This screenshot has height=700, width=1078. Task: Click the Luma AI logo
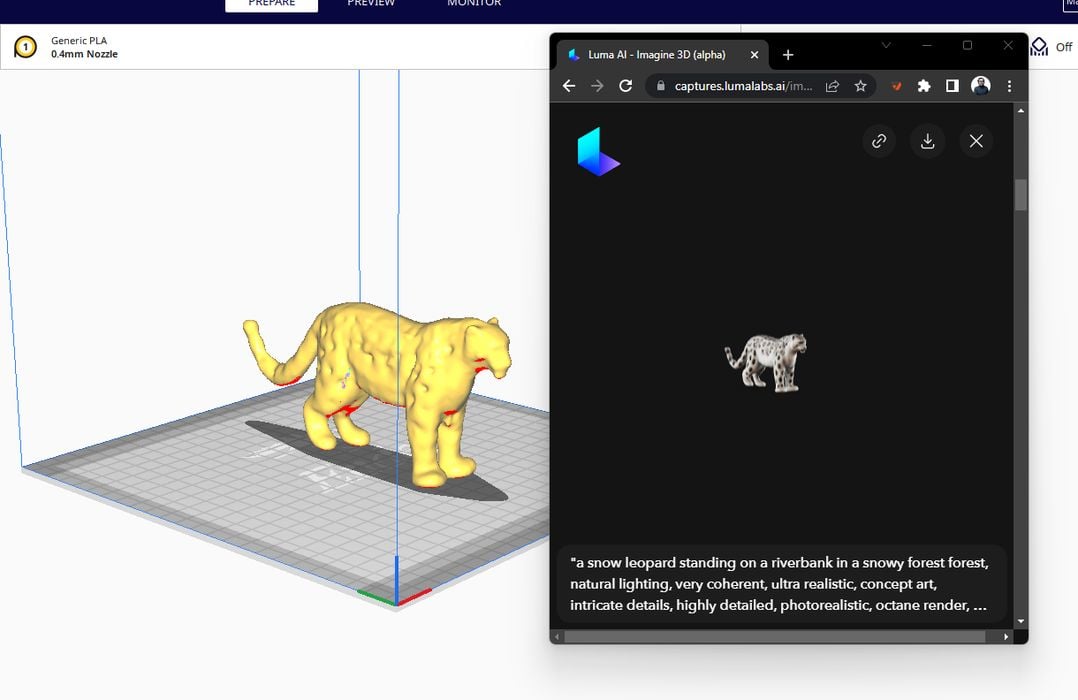click(x=598, y=152)
